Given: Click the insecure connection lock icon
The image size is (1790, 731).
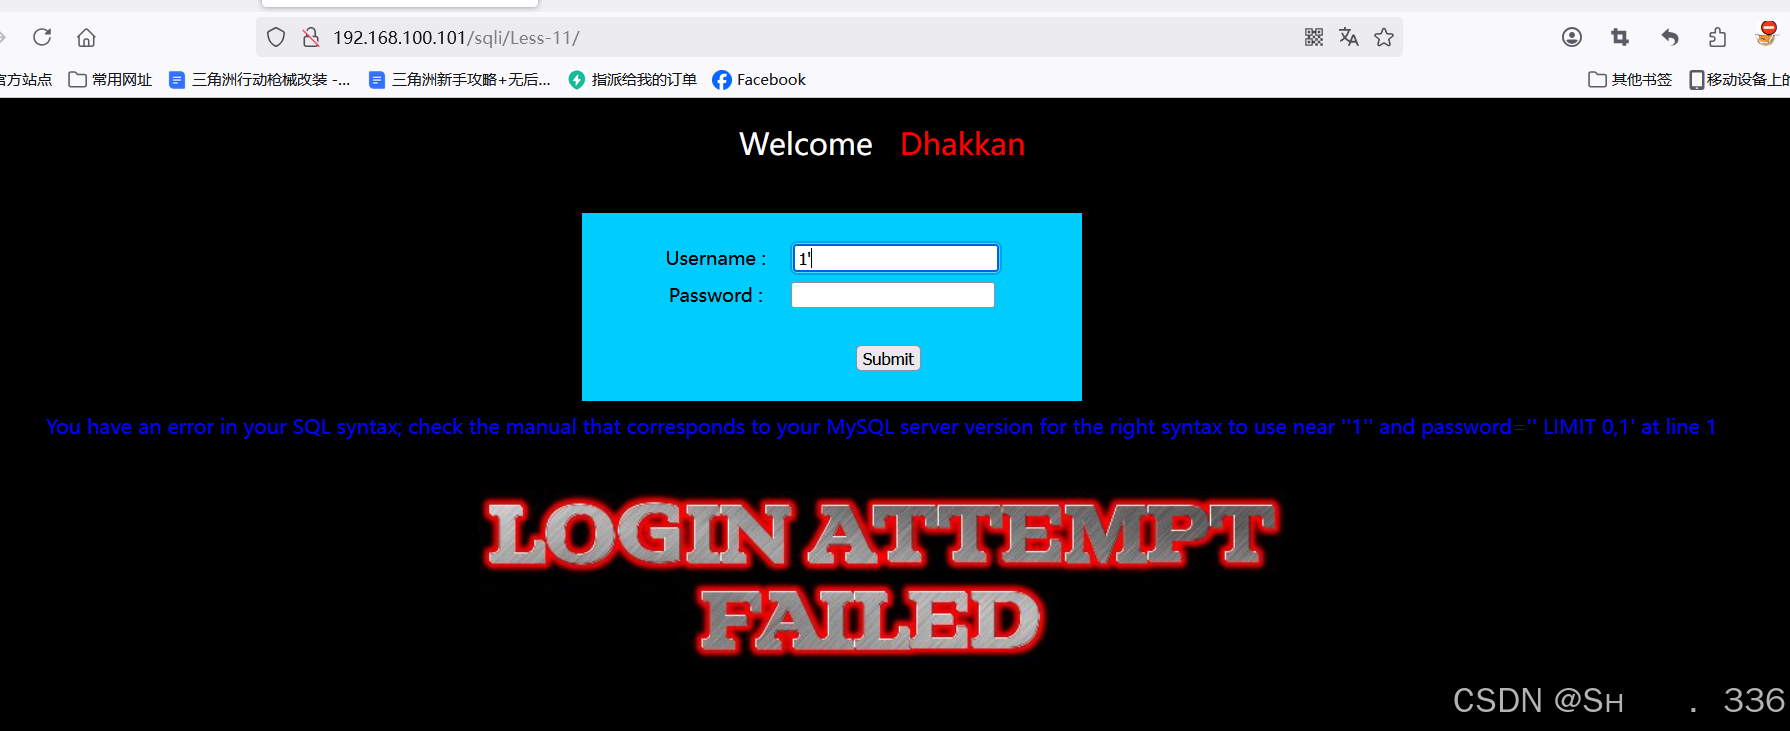Looking at the screenshot, I should pos(311,37).
